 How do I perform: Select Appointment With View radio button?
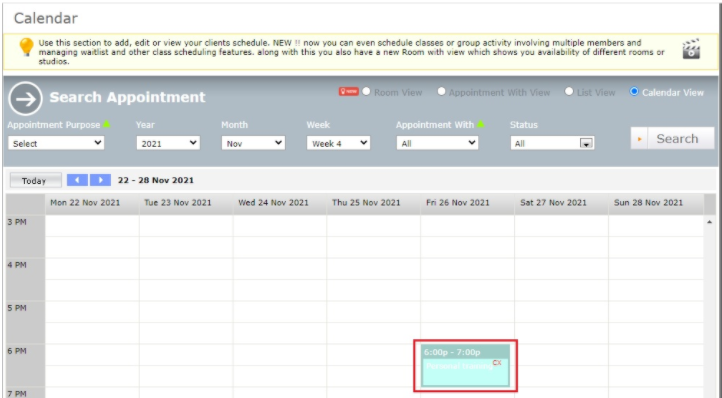441,91
